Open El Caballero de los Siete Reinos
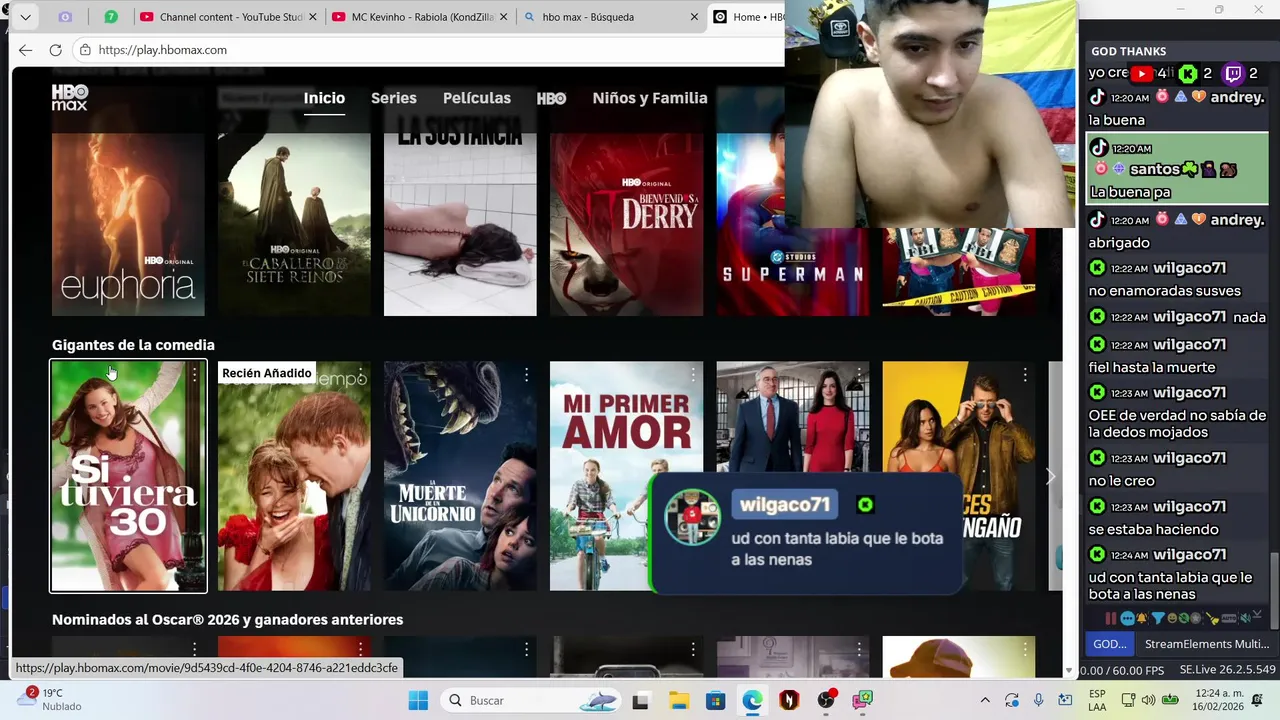1280x720 pixels. [x=294, y=200]
